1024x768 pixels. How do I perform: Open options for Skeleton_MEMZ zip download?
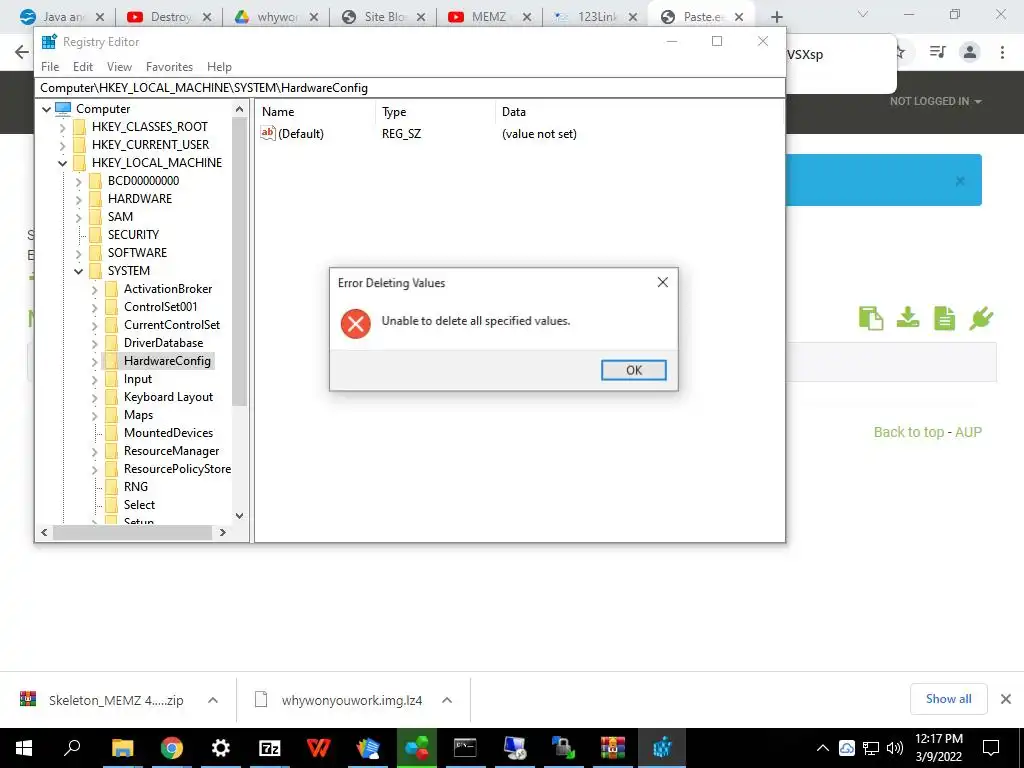pos(213,700)
